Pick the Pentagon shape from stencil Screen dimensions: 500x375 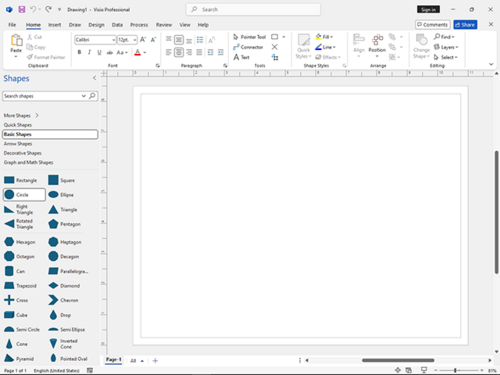(65, 224)
